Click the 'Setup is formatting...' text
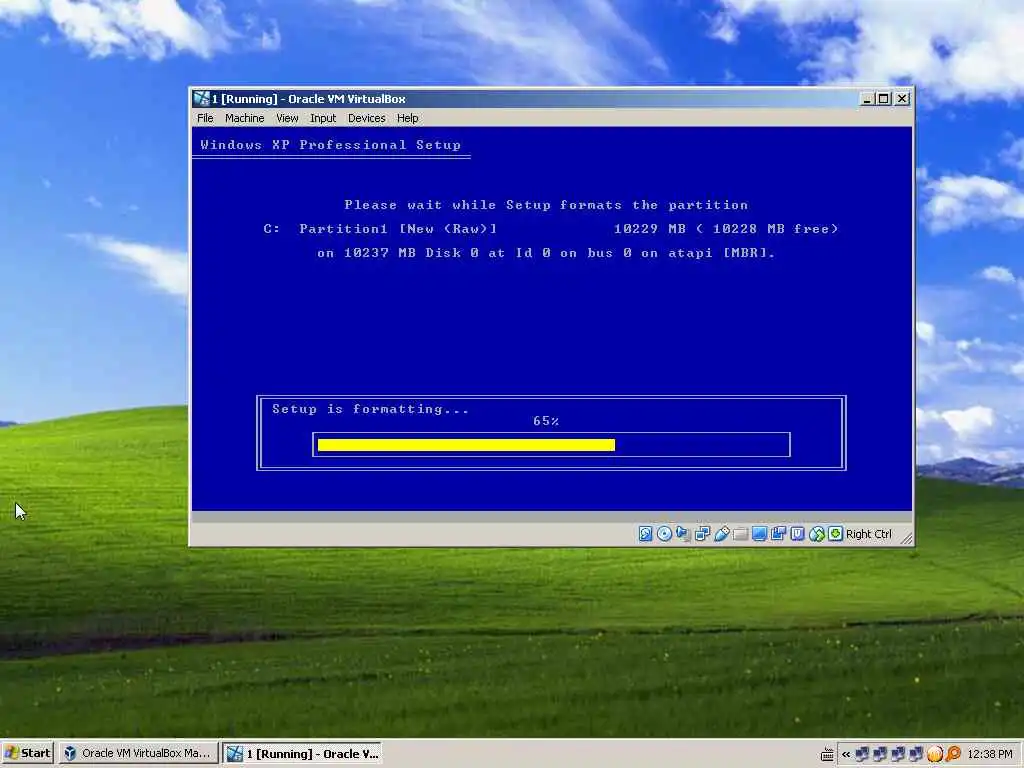Screen dimensions: 1024x768 [370, 409]
